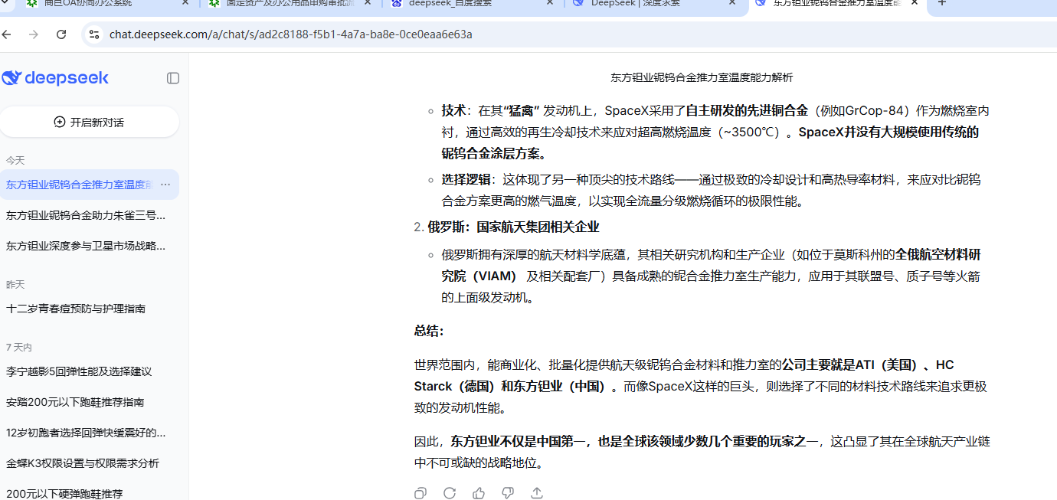The width and height of the screenshot is (1057, 500).
Task: Open chat 东方钽业铌钨合金推力室温度
Action: (80, 184)
